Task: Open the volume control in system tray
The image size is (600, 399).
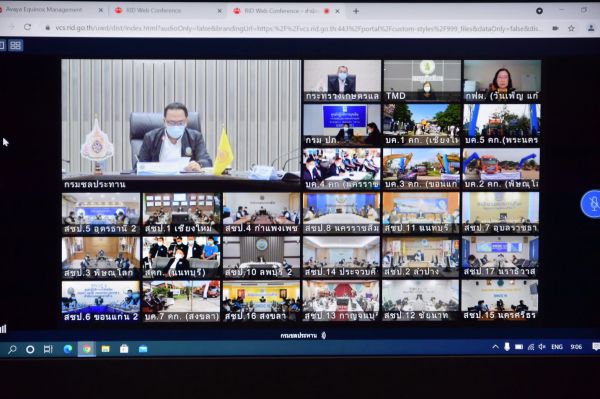Action: (x=541, y=347)
